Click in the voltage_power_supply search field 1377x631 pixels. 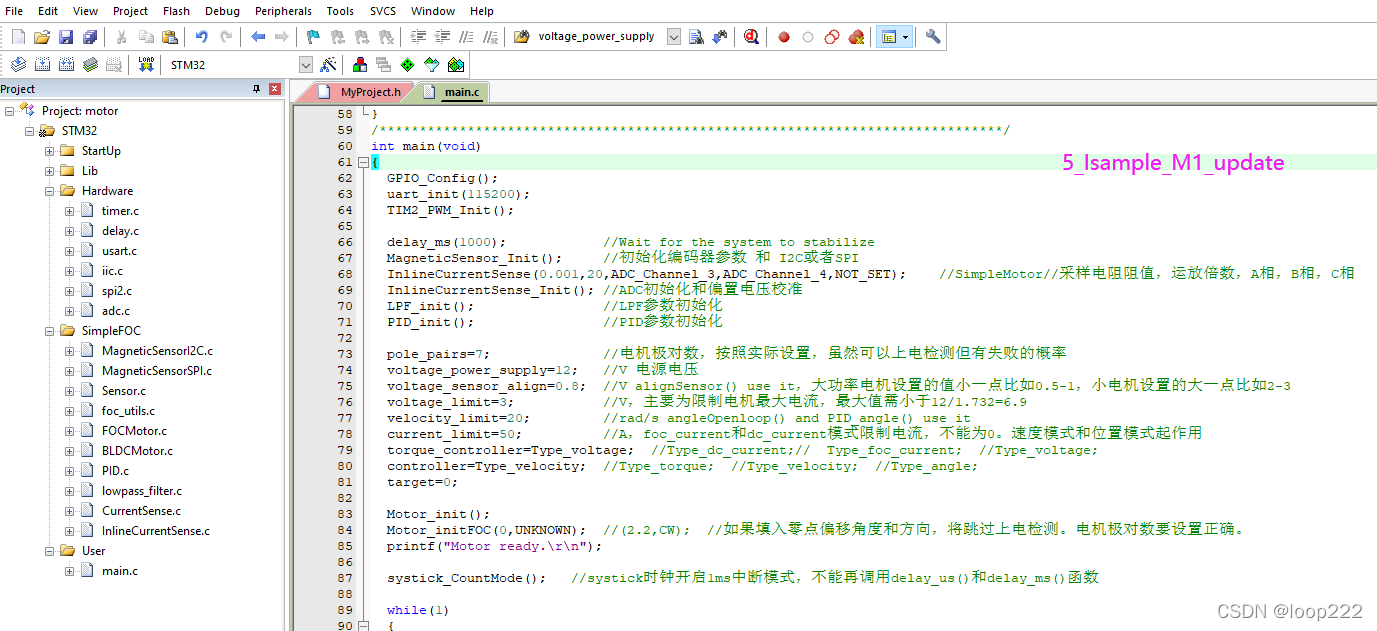tap(599, 37)
